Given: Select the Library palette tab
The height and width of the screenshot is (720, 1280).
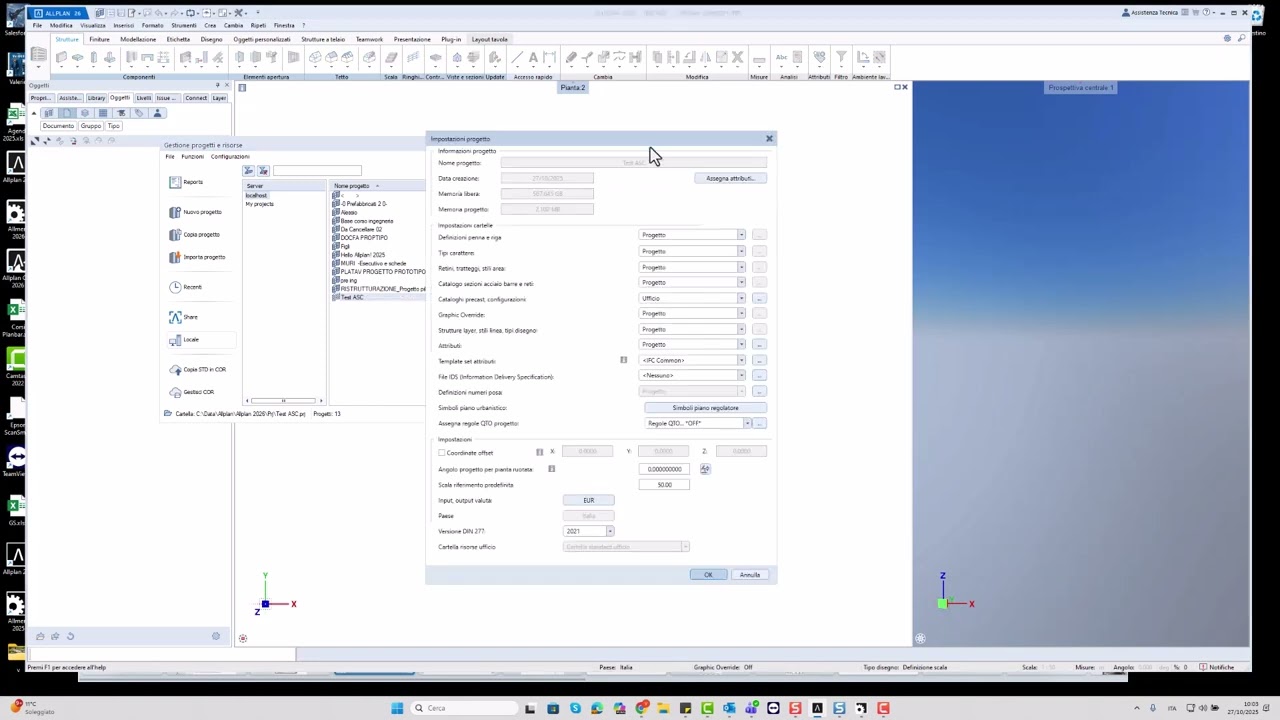Looking at the screenshot, I should pos(96,98).
